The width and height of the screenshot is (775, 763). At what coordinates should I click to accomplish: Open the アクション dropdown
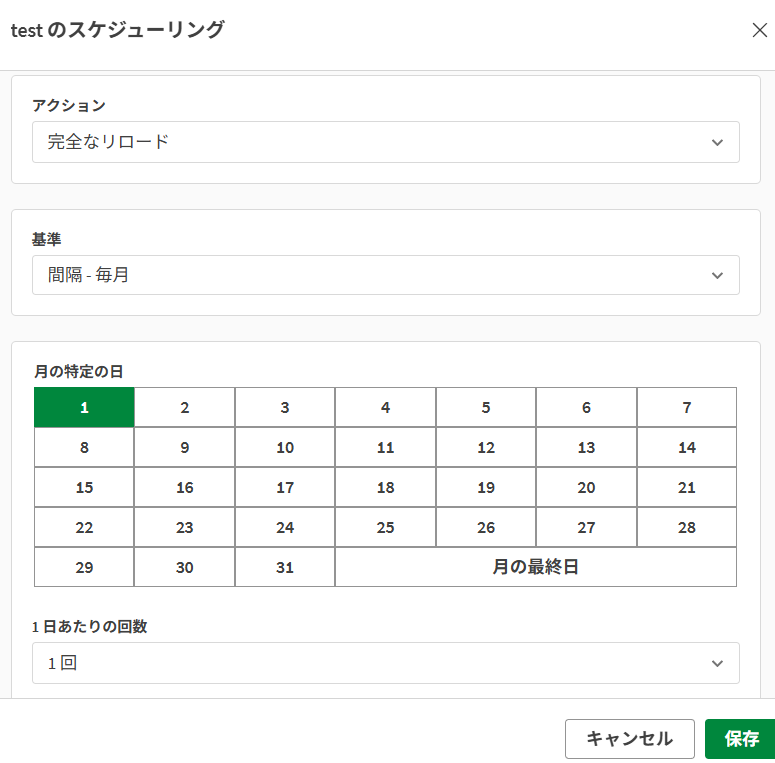(385, 142)
